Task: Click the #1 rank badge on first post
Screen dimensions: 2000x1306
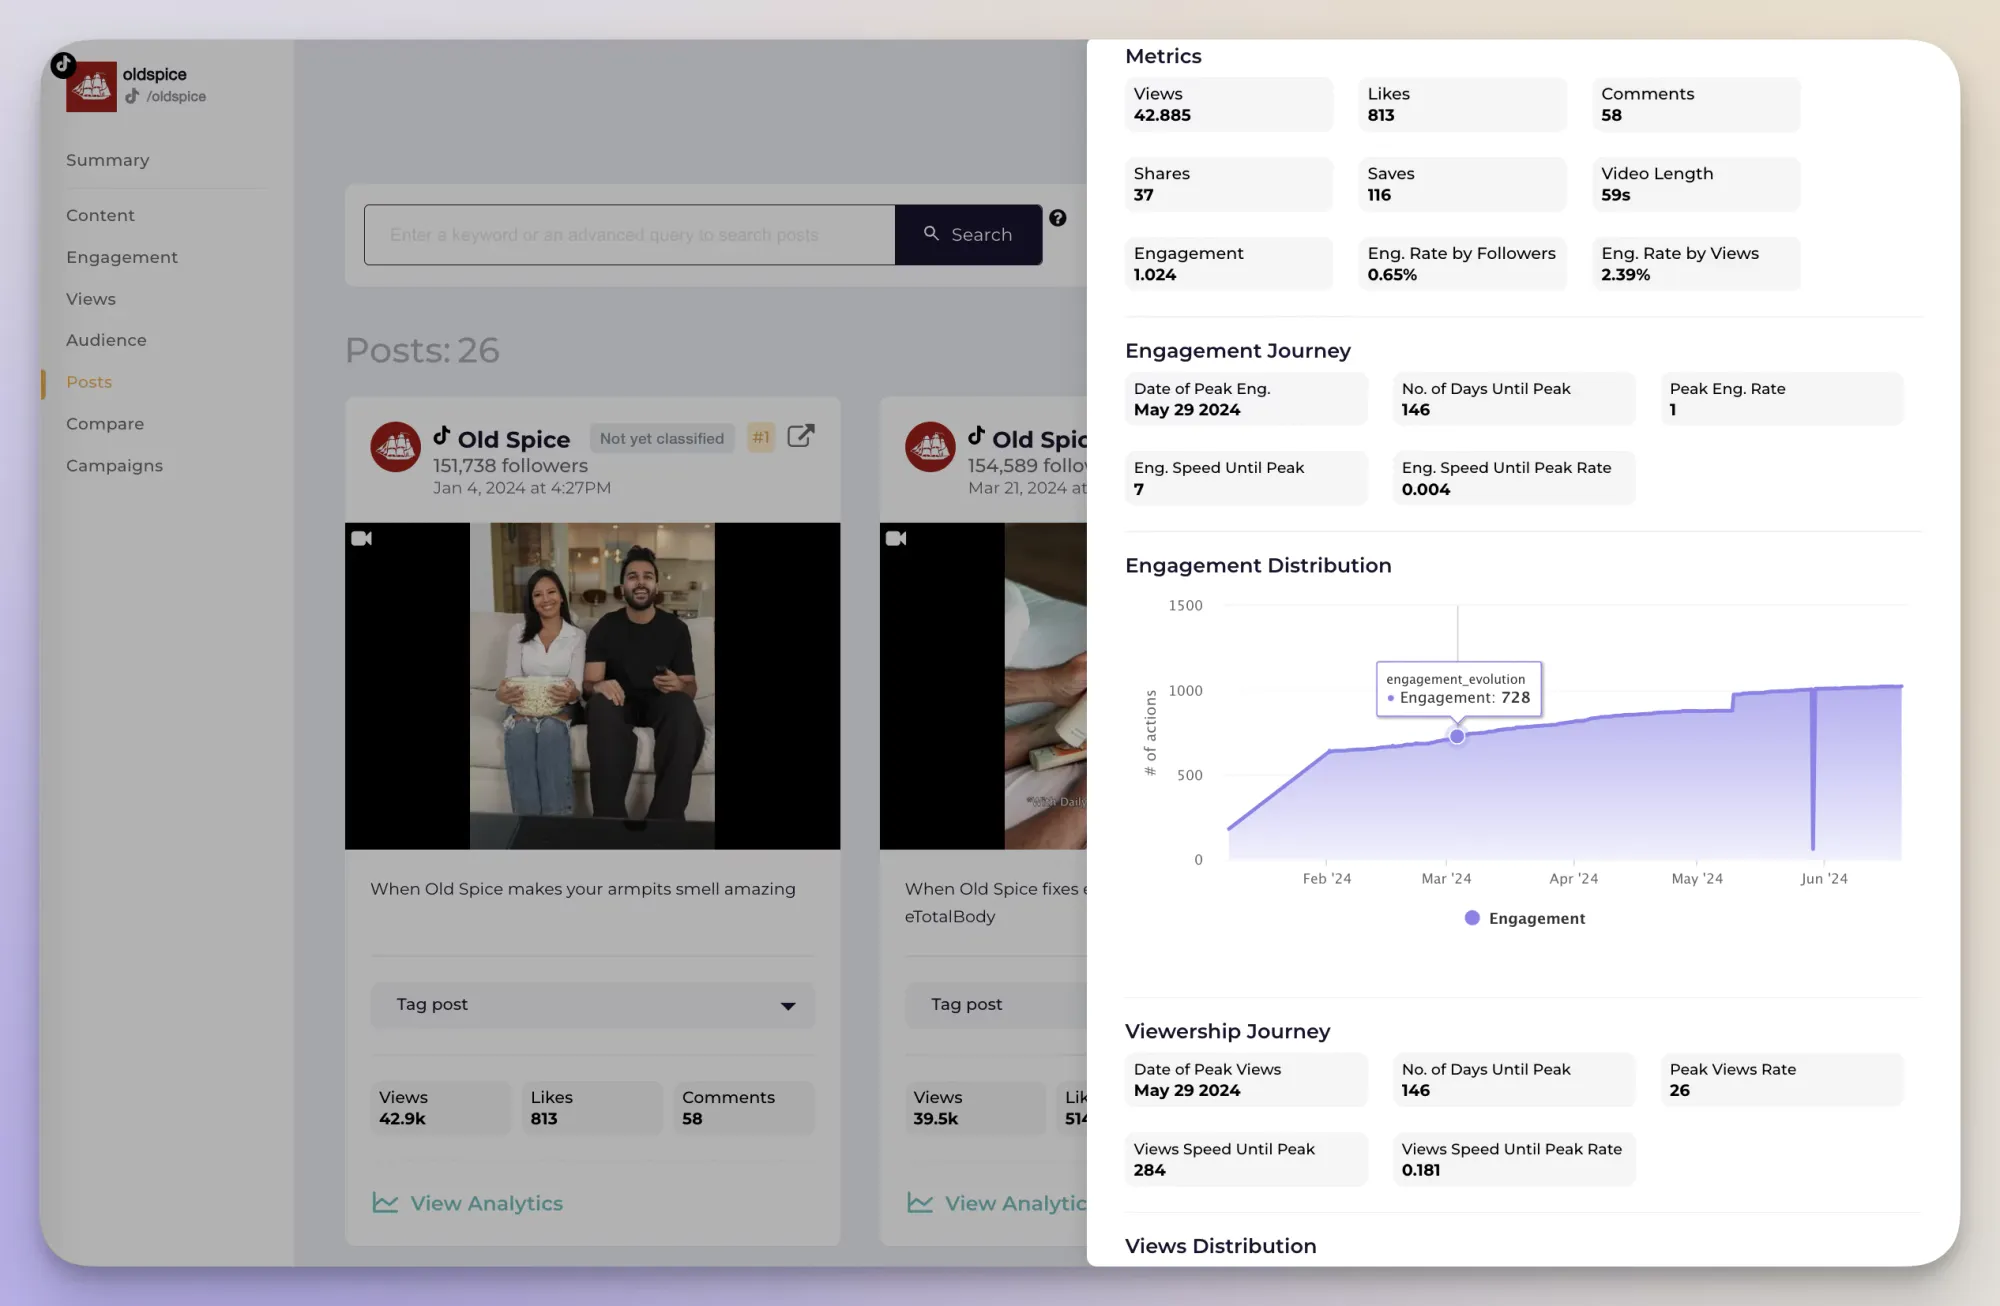Action: [761, 438]
